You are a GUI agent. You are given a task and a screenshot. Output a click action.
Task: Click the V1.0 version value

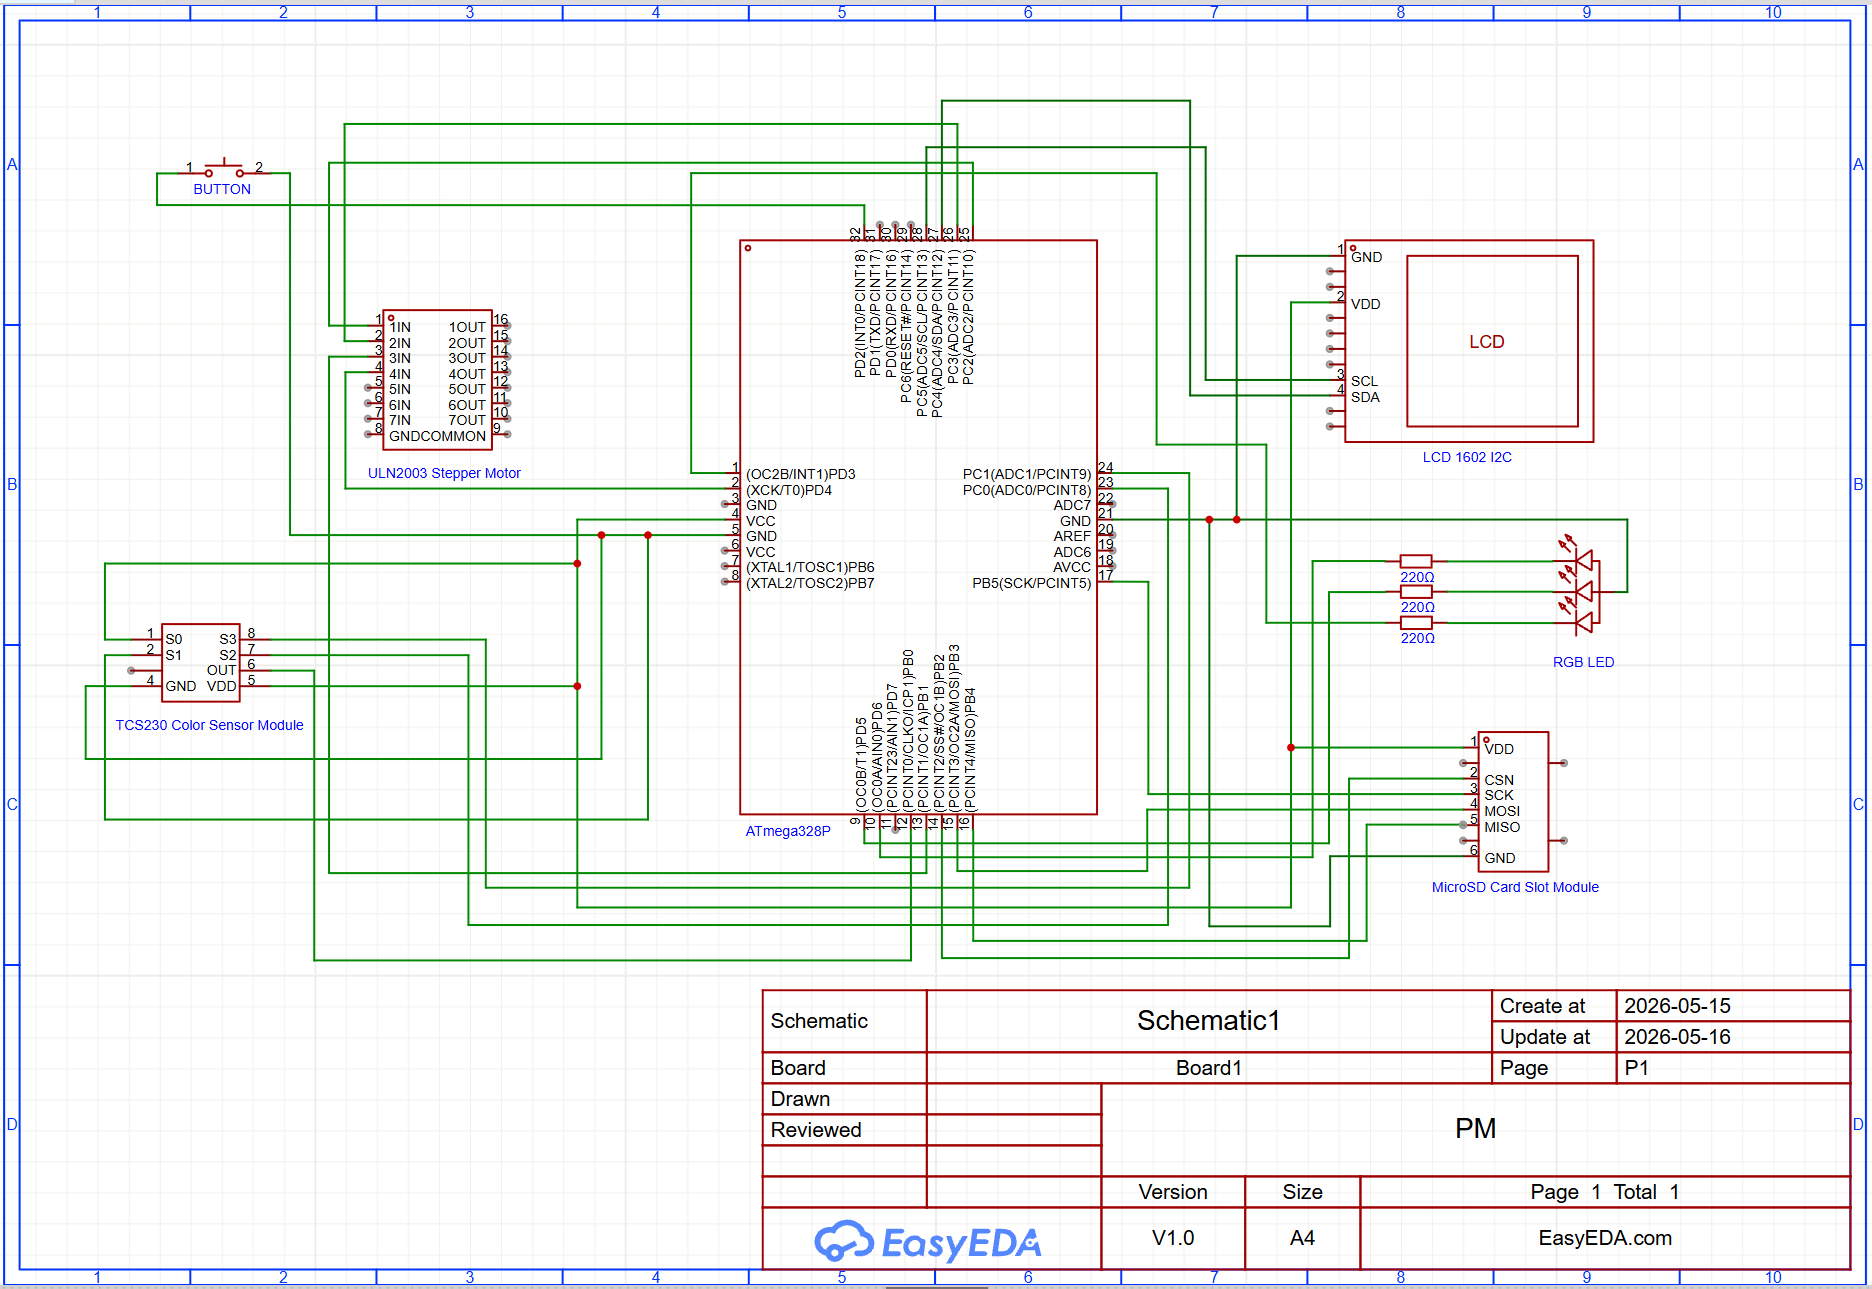1173,1238
